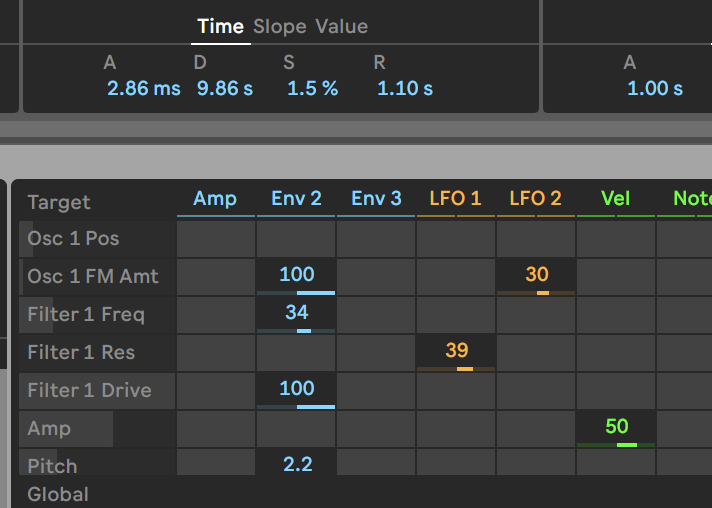Viewport: 712px width, 508px height.
Task: Click the Attack 1.00 s value
Action: 655,88
